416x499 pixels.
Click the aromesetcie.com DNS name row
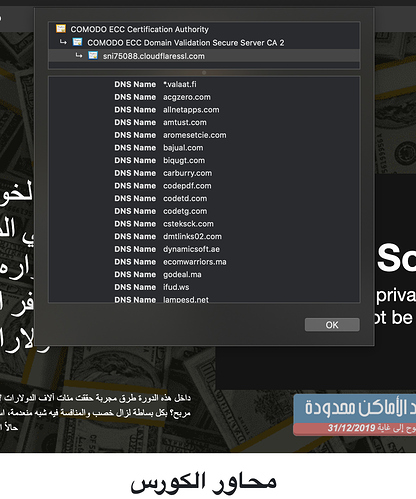point(204,135)
